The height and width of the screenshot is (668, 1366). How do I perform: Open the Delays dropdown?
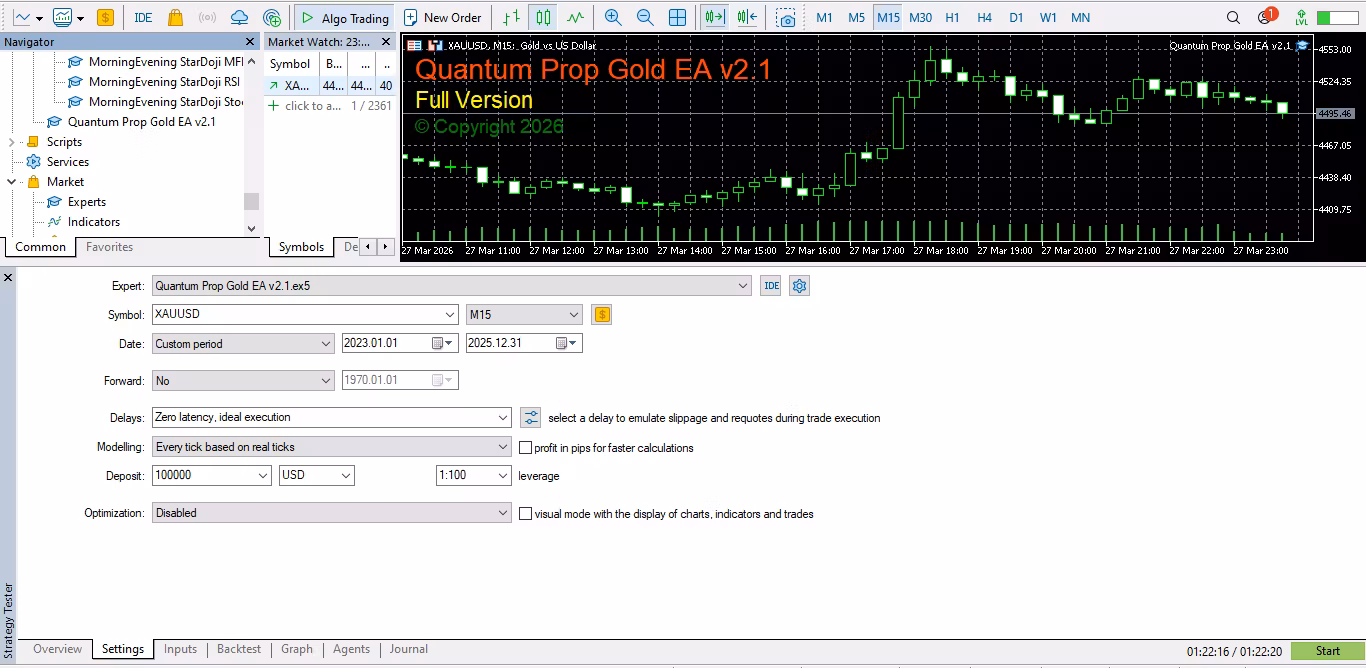tap(503, 418)
